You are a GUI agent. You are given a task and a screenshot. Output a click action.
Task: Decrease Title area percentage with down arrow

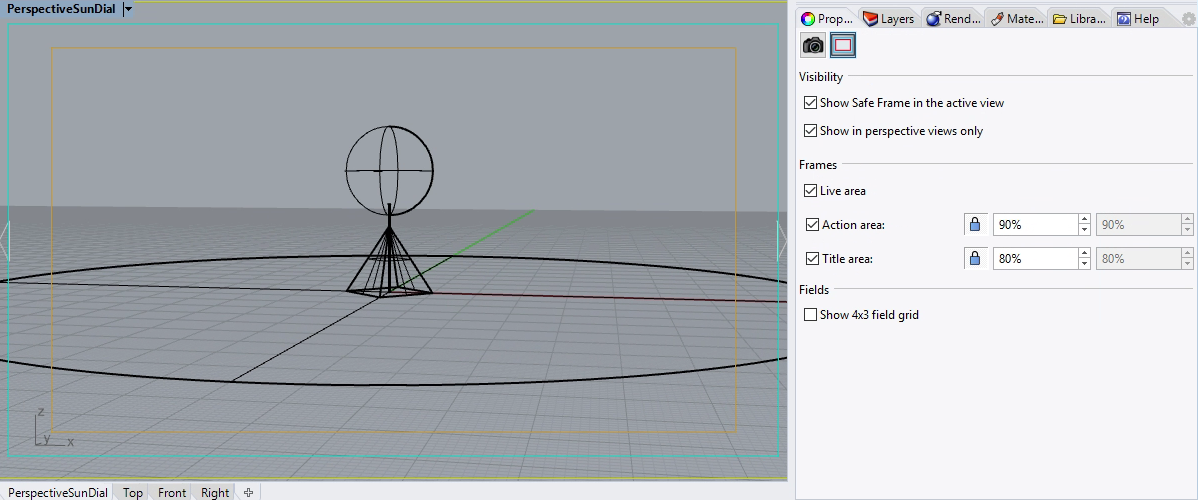tap(1084, 264)
